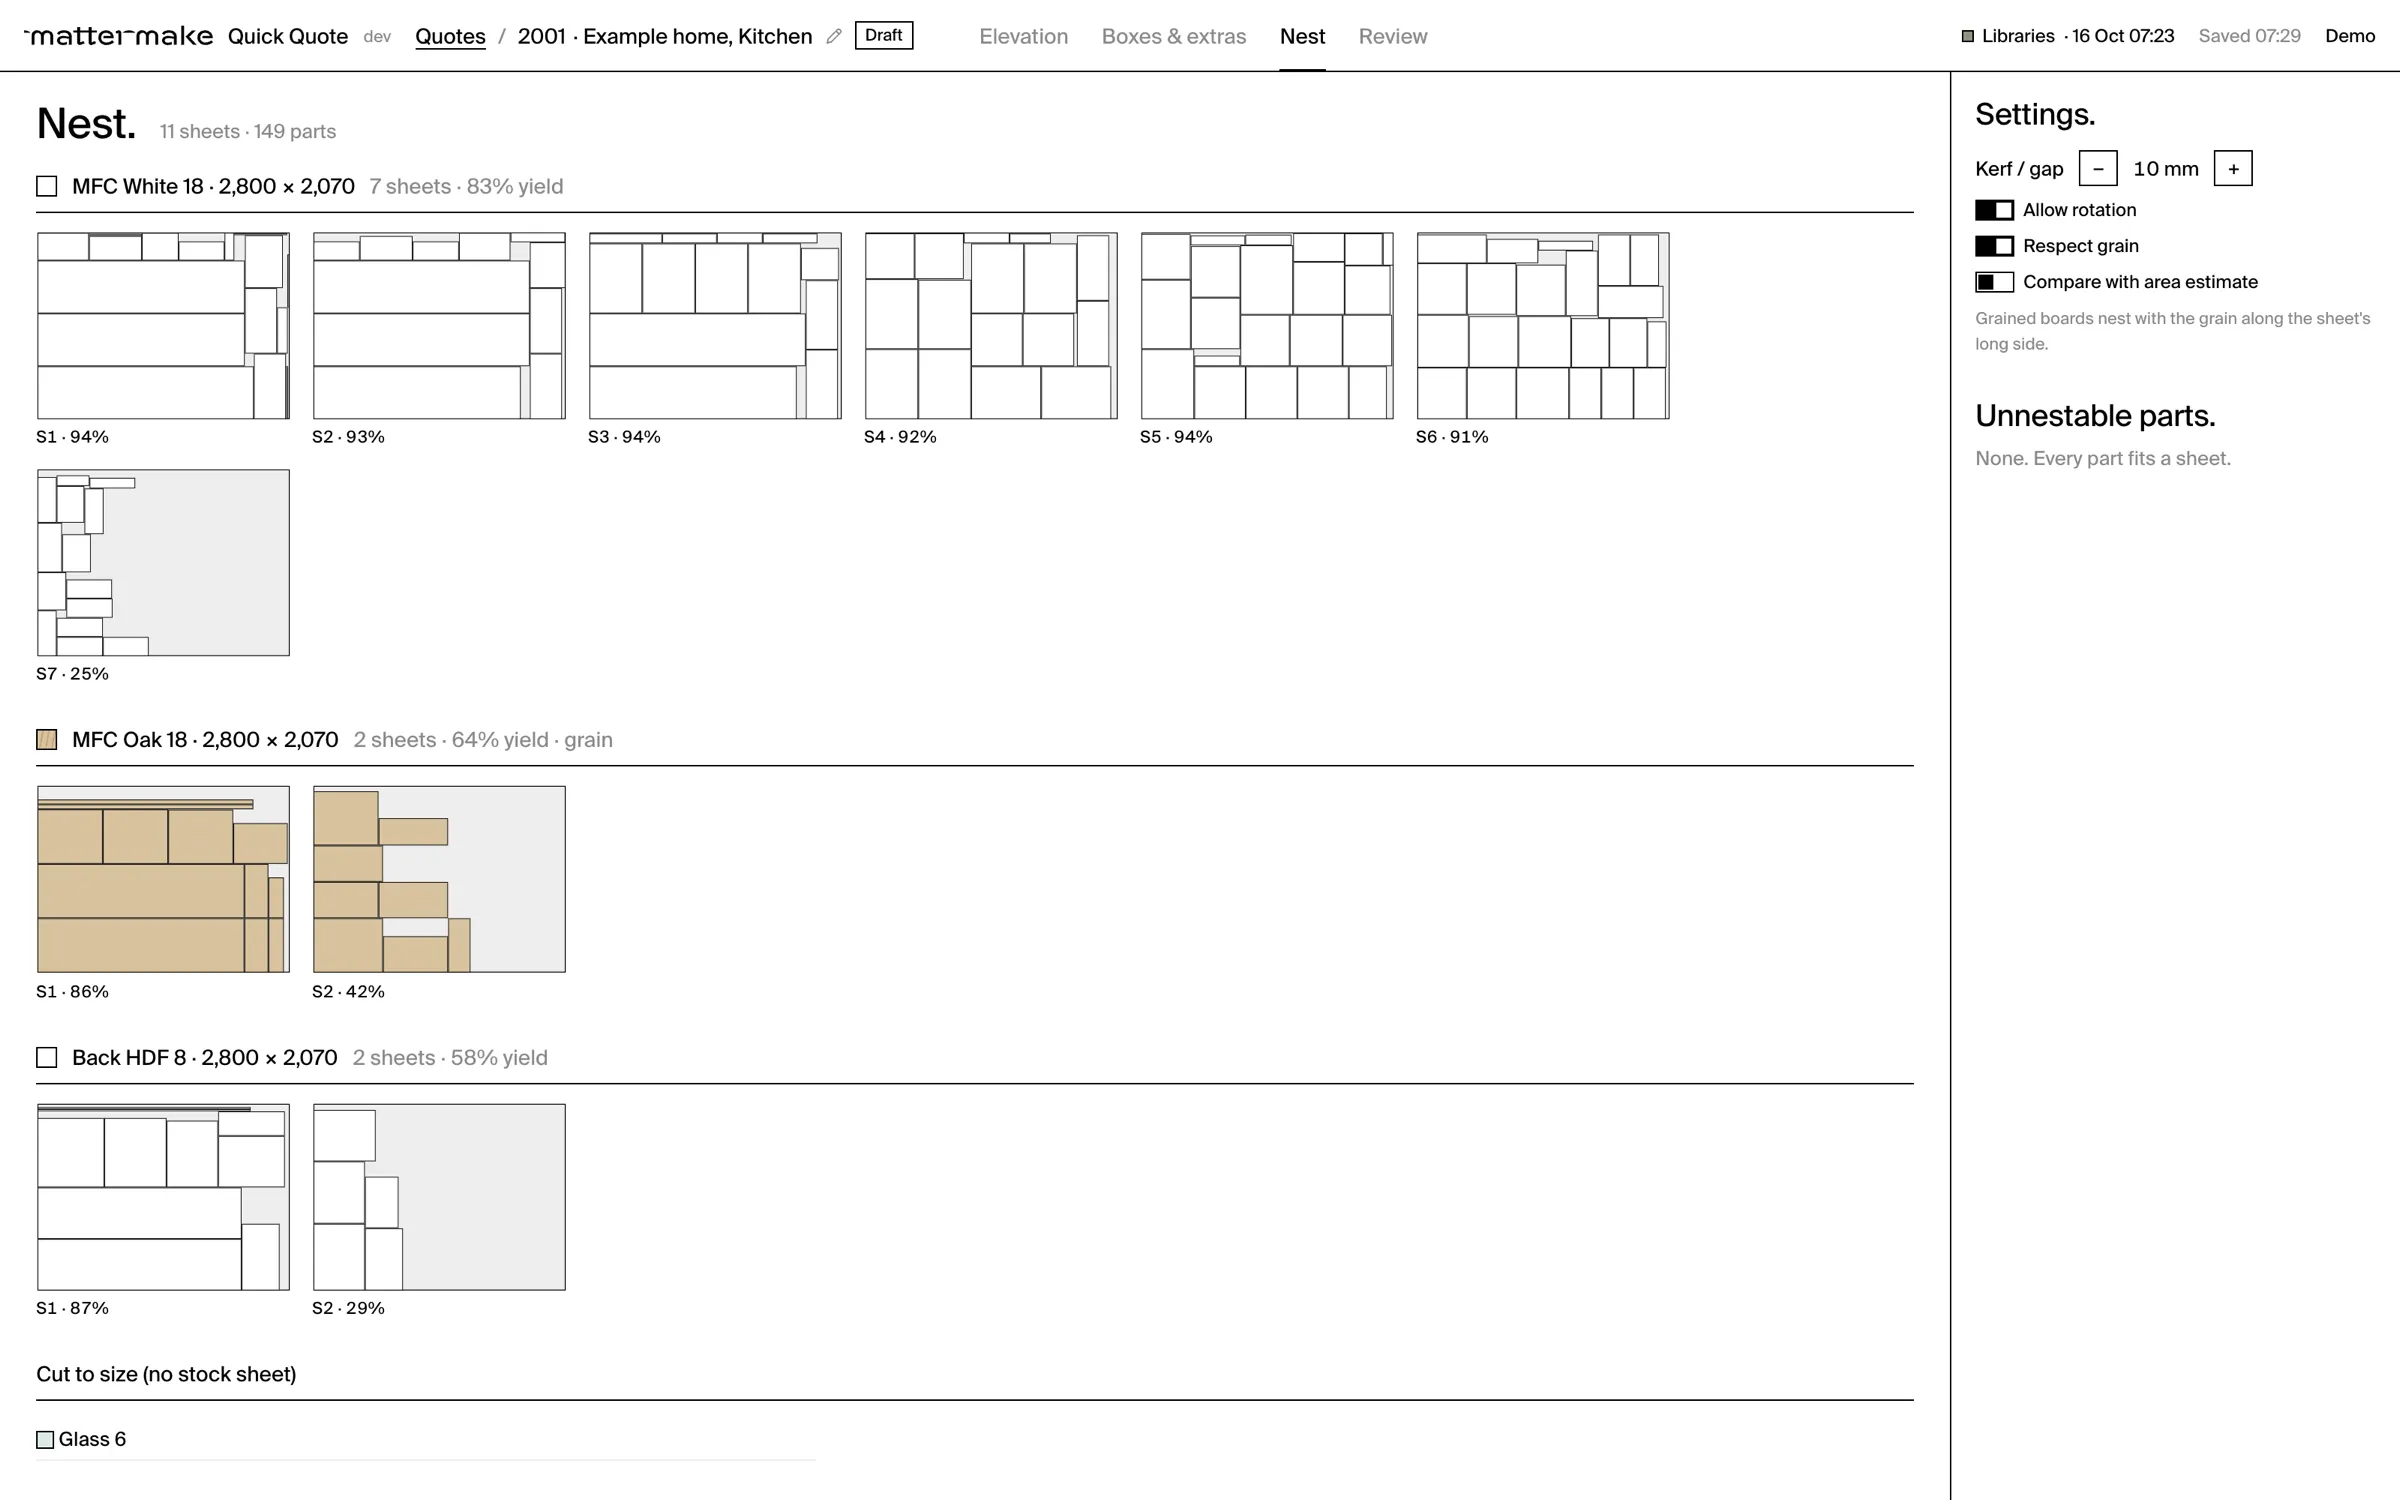
Task: Go to the Review tab
Action: (1392, 36)
